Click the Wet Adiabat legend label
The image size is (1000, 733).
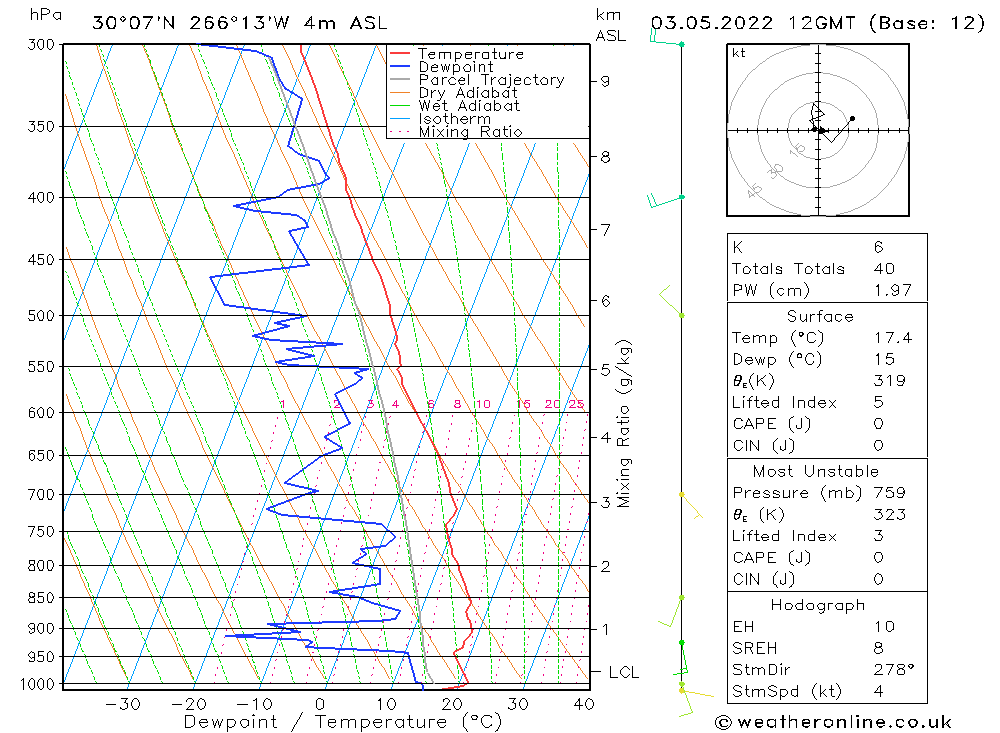[x=469, y=106]
